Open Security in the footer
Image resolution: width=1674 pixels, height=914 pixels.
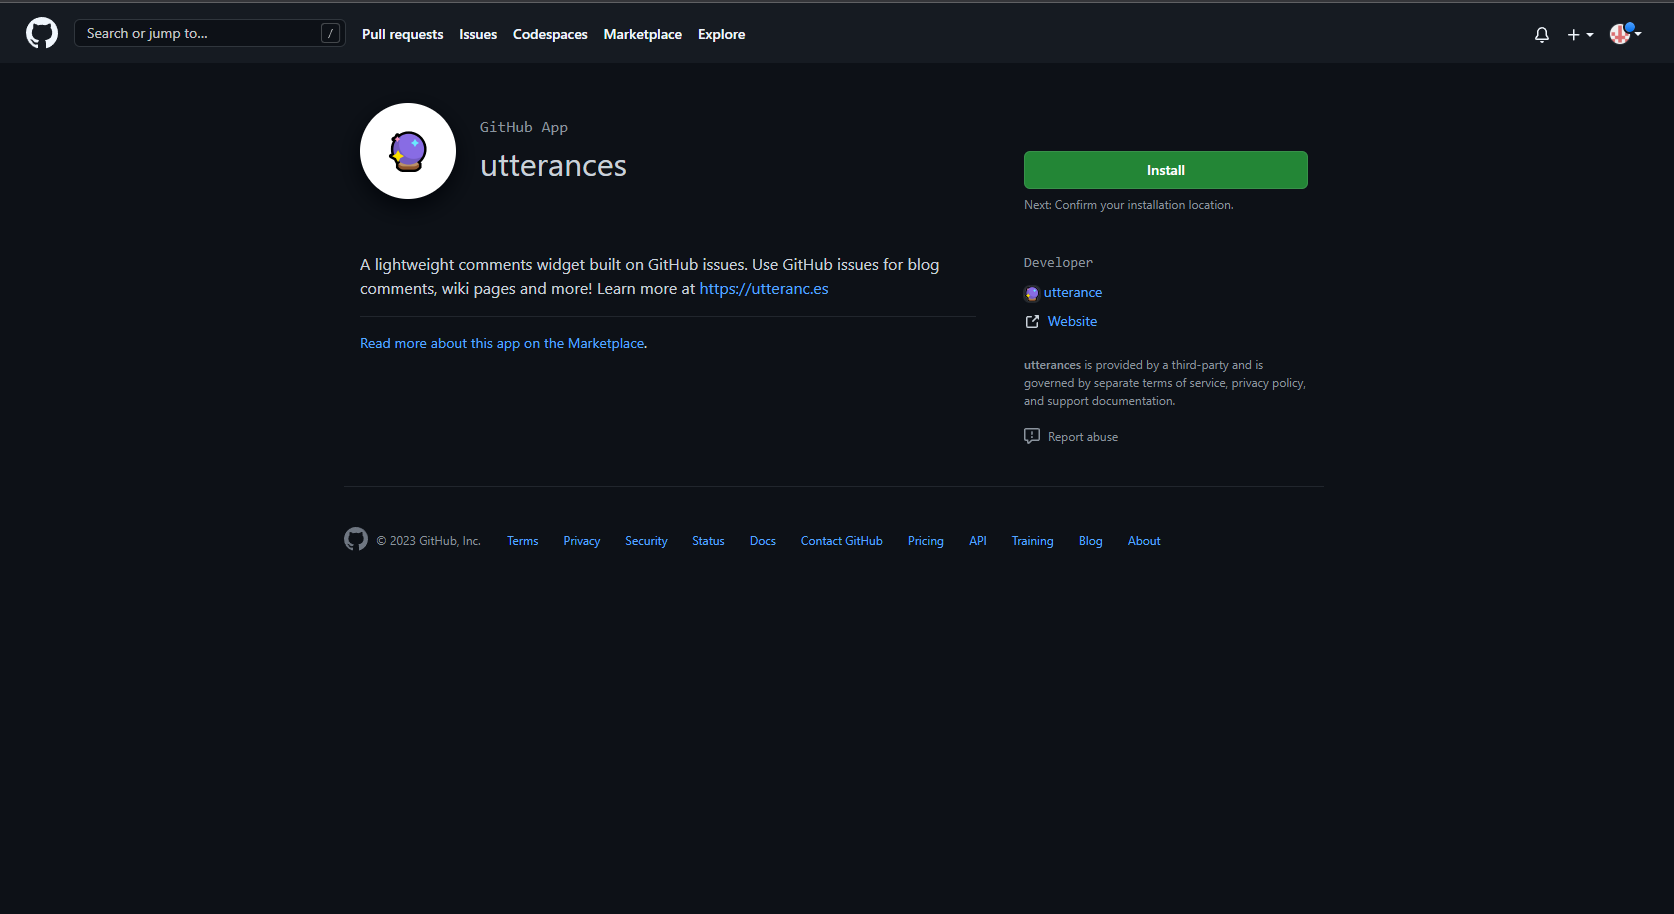point(646,541)
